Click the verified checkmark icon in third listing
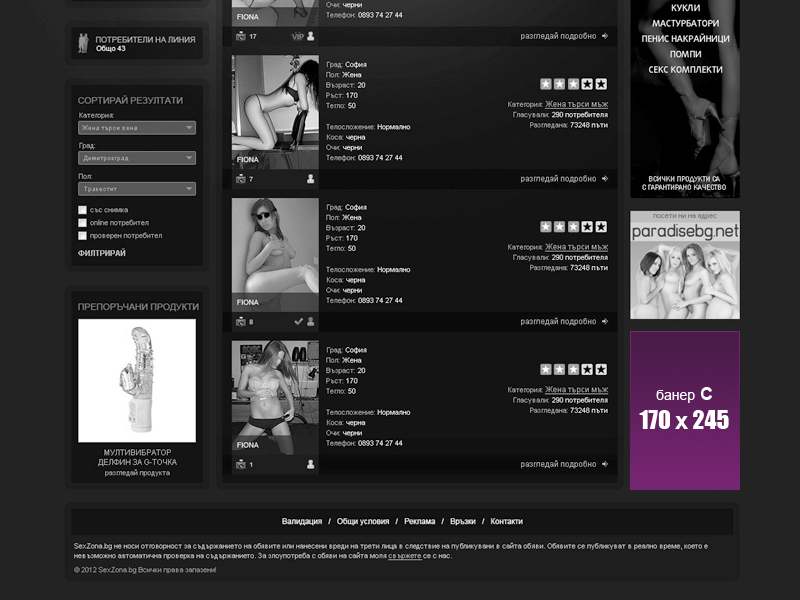This screenshot has height=600, width=800. pos(298,322)
